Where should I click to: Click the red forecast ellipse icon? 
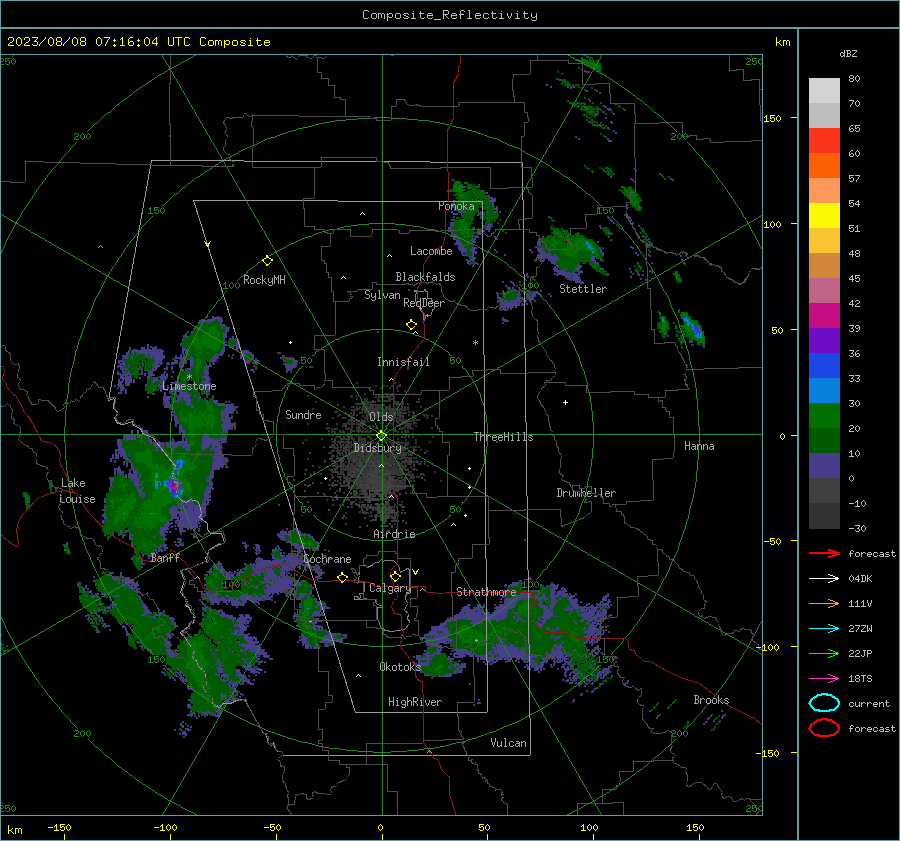(824, 728)
